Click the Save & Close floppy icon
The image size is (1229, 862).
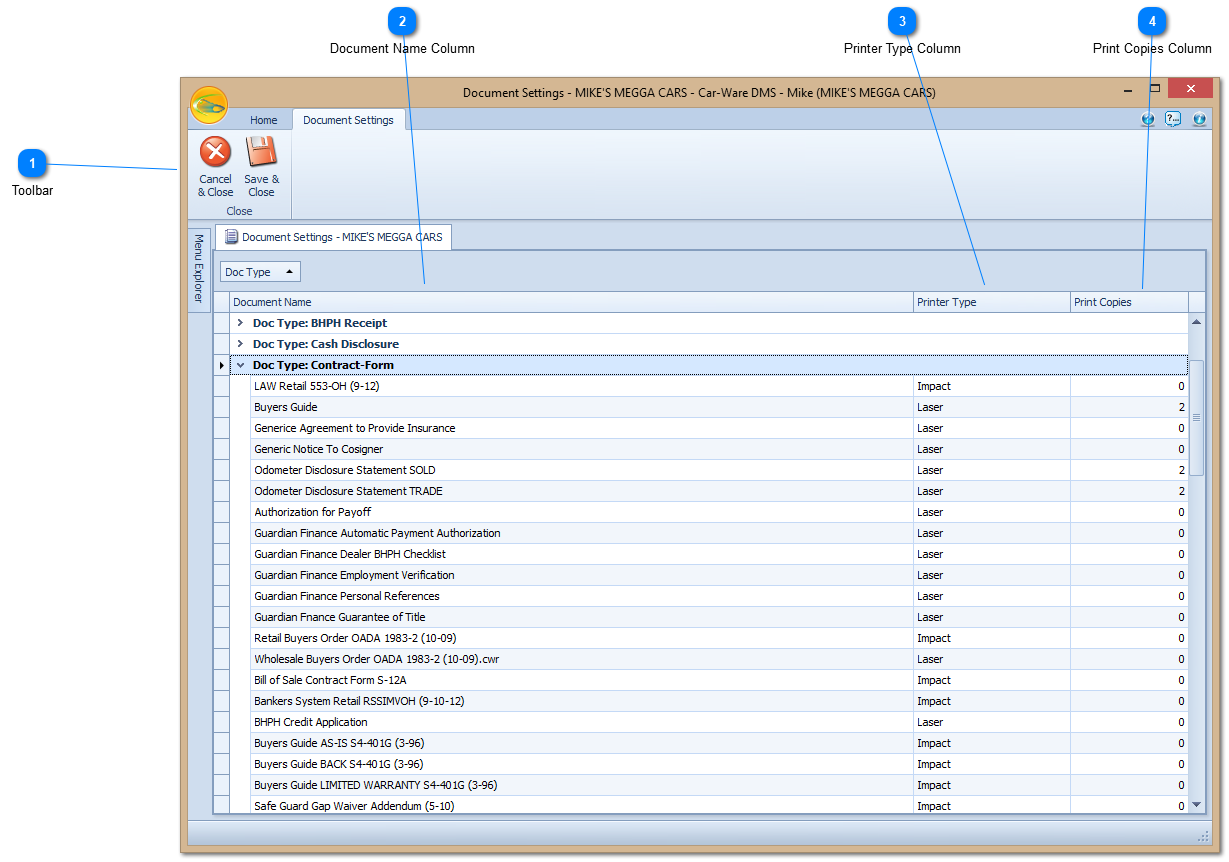[x=261, y=152]
